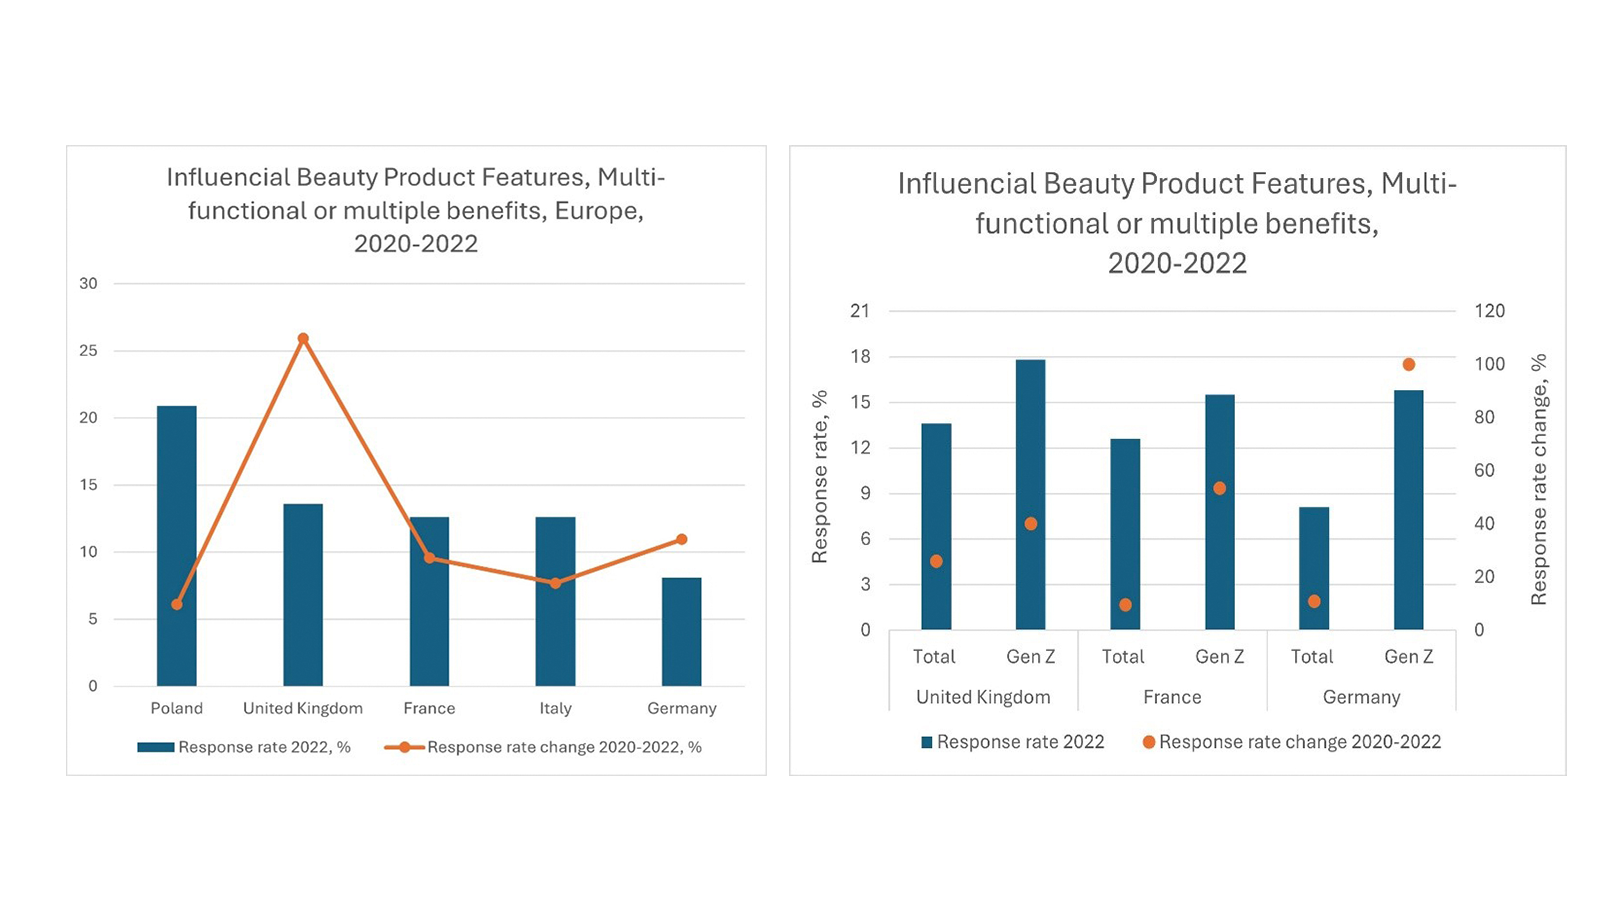Select the orange dot on France Gen Z bar
The height and width of the screenshot is (900, 1600).
point(1220,488)
